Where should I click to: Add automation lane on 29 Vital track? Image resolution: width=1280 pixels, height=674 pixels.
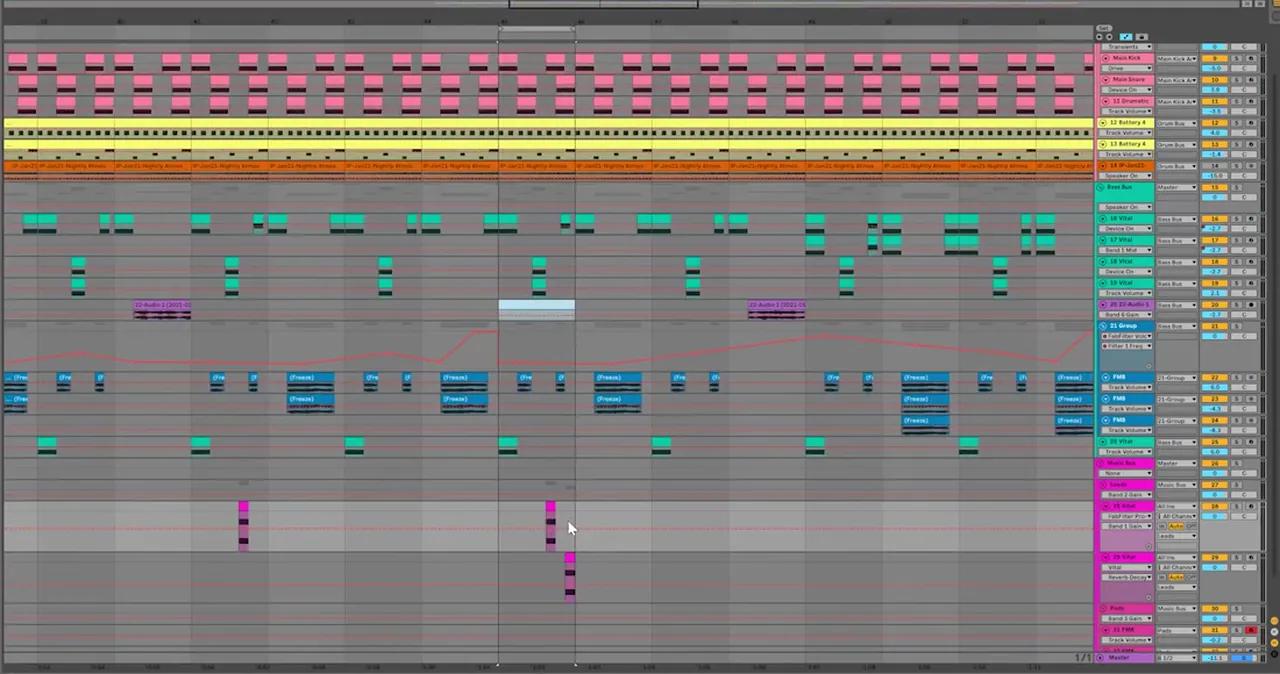coord(1148,597)
